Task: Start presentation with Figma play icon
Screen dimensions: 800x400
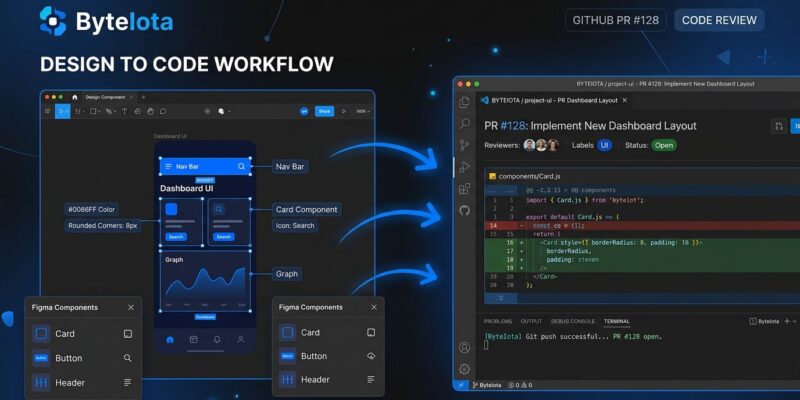Action: click(x=343, y=111)
